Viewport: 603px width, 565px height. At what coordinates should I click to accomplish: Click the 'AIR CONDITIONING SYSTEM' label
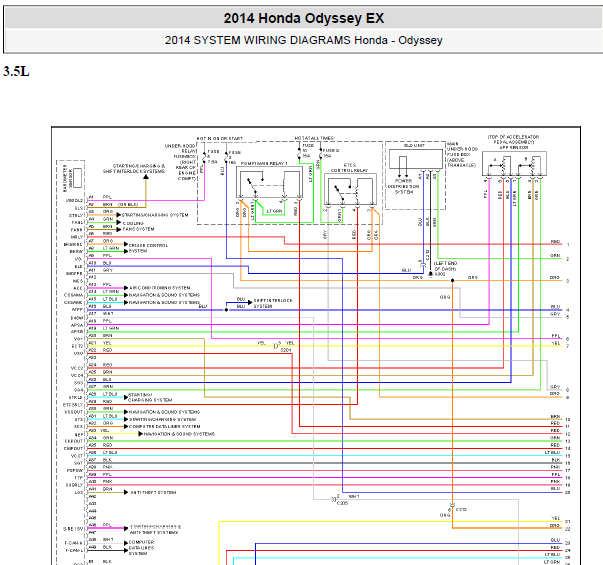160,288
